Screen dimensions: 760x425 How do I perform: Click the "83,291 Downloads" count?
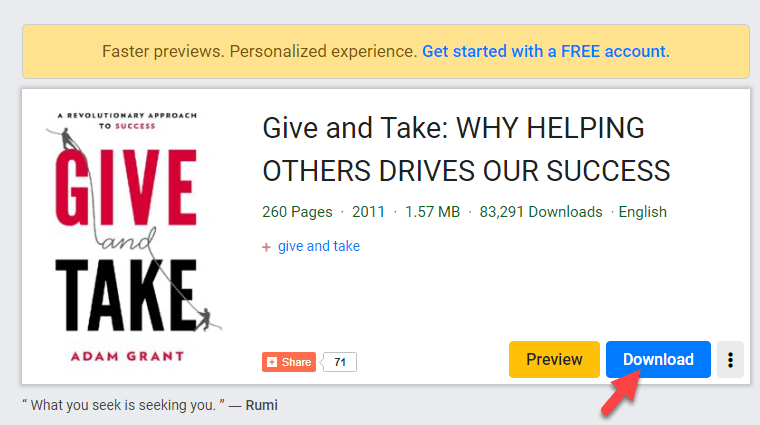pos(541,212)
